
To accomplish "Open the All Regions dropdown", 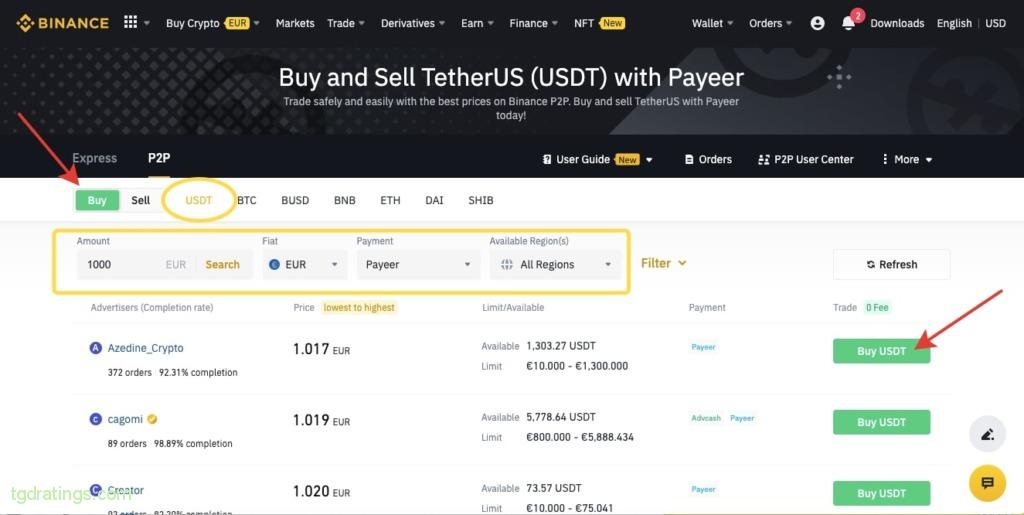I will [555, 264].
